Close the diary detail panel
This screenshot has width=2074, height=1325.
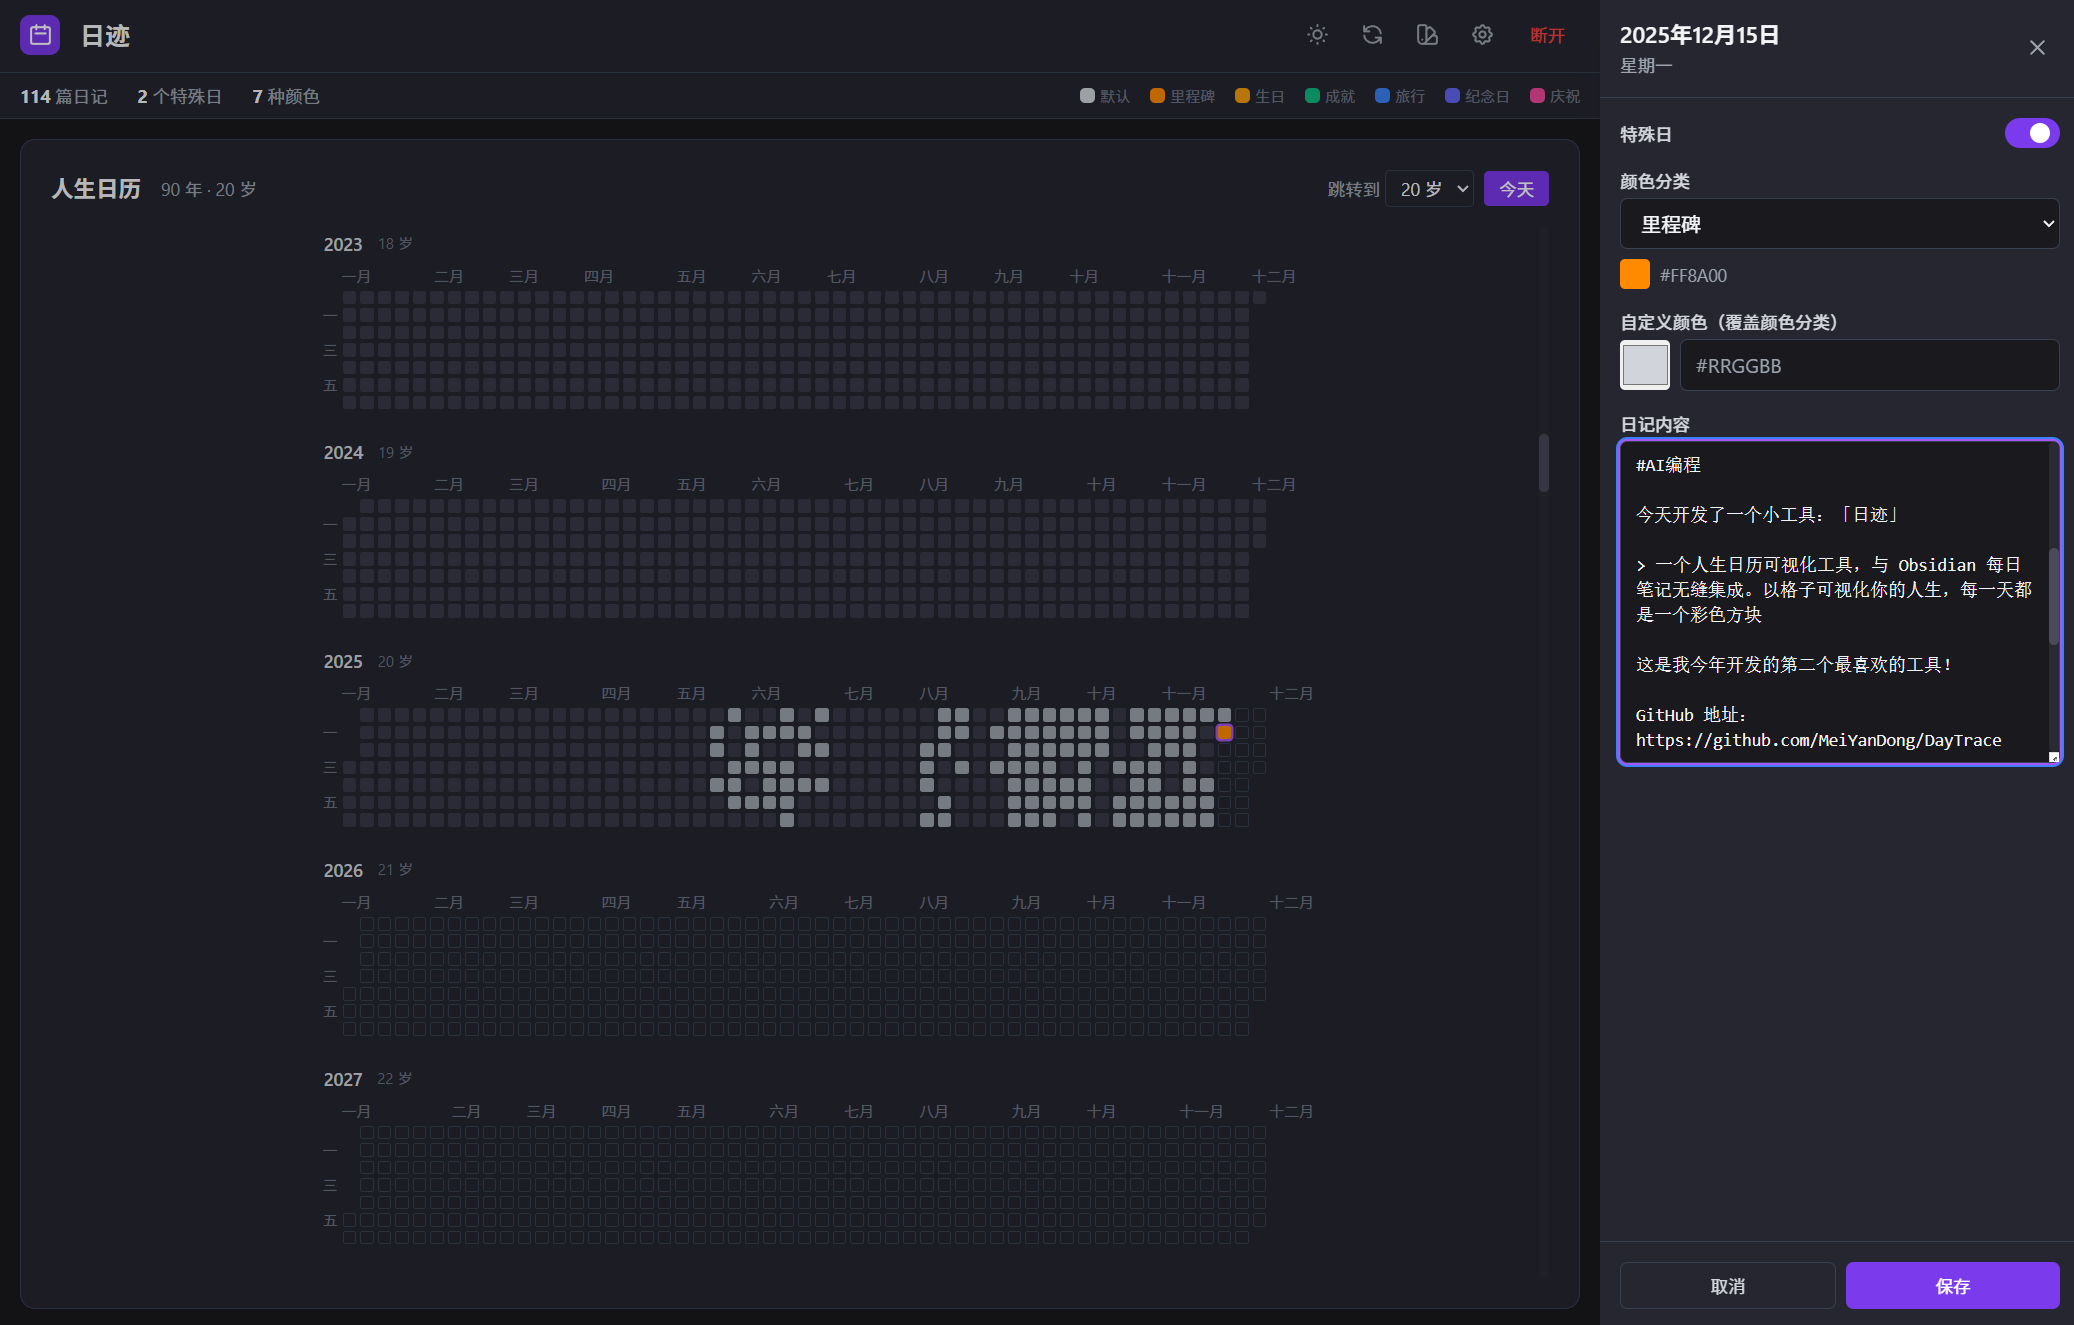pos(2037,48)
